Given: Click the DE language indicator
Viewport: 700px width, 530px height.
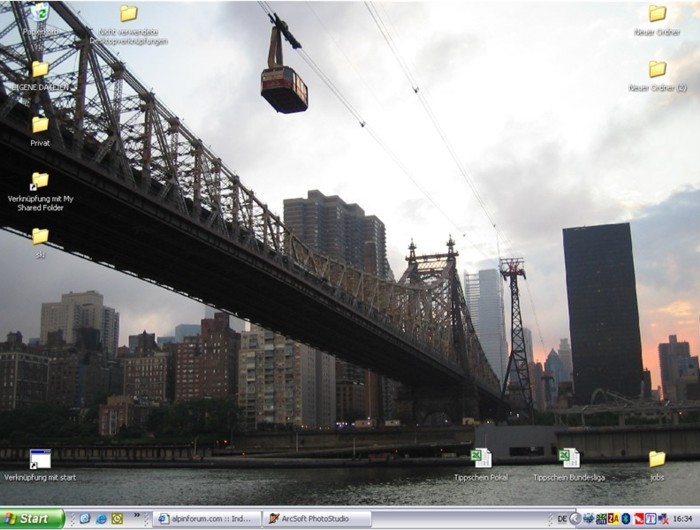Looking at the screenshot, I should [x=562, y=519].
